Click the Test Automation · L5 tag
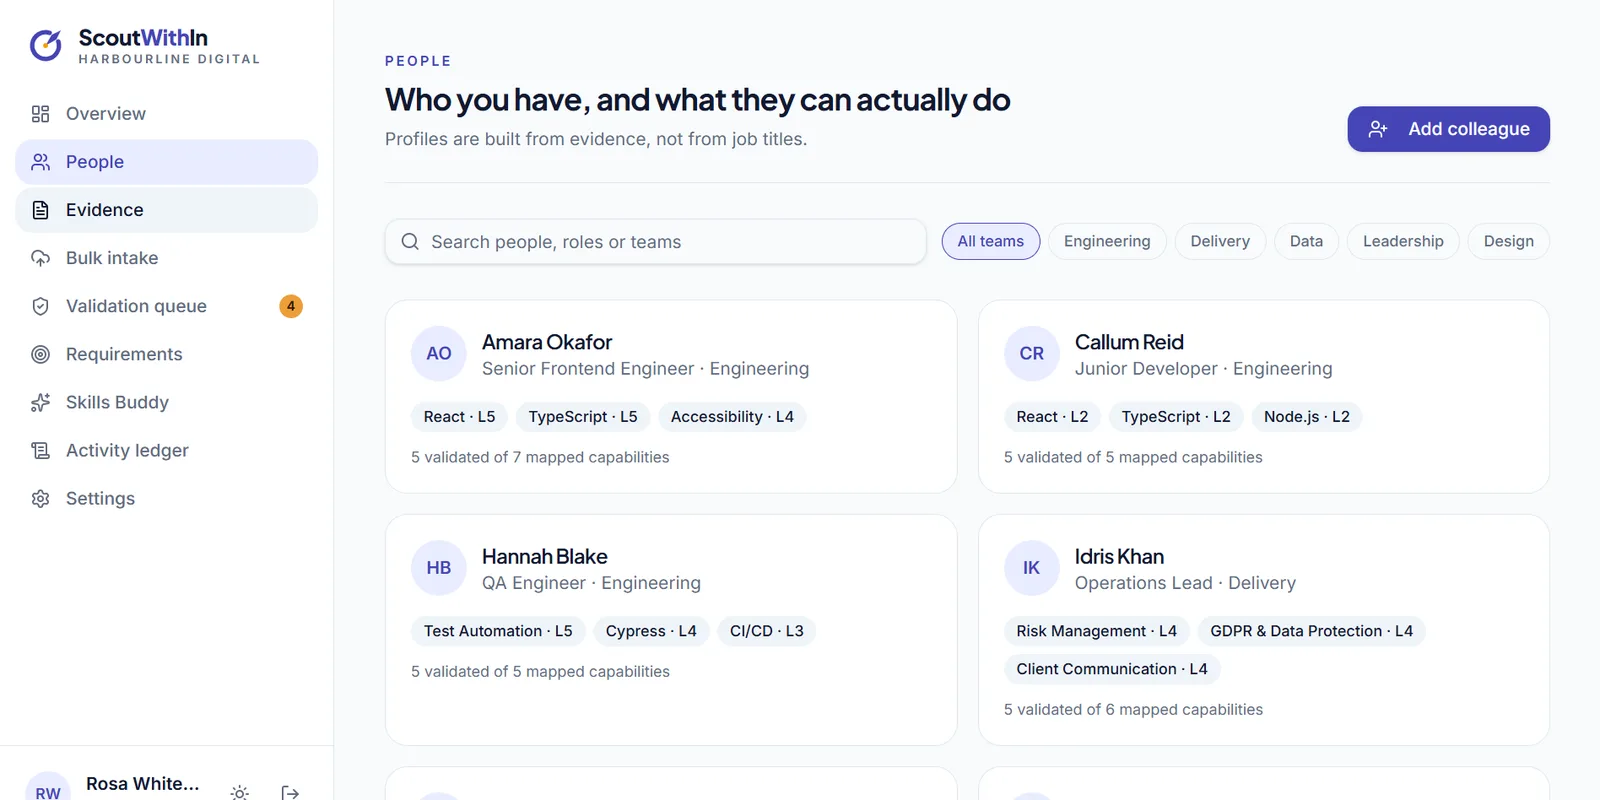This screenshot has width=1600, height=800. pyautogui.click(x=498, y=631)
